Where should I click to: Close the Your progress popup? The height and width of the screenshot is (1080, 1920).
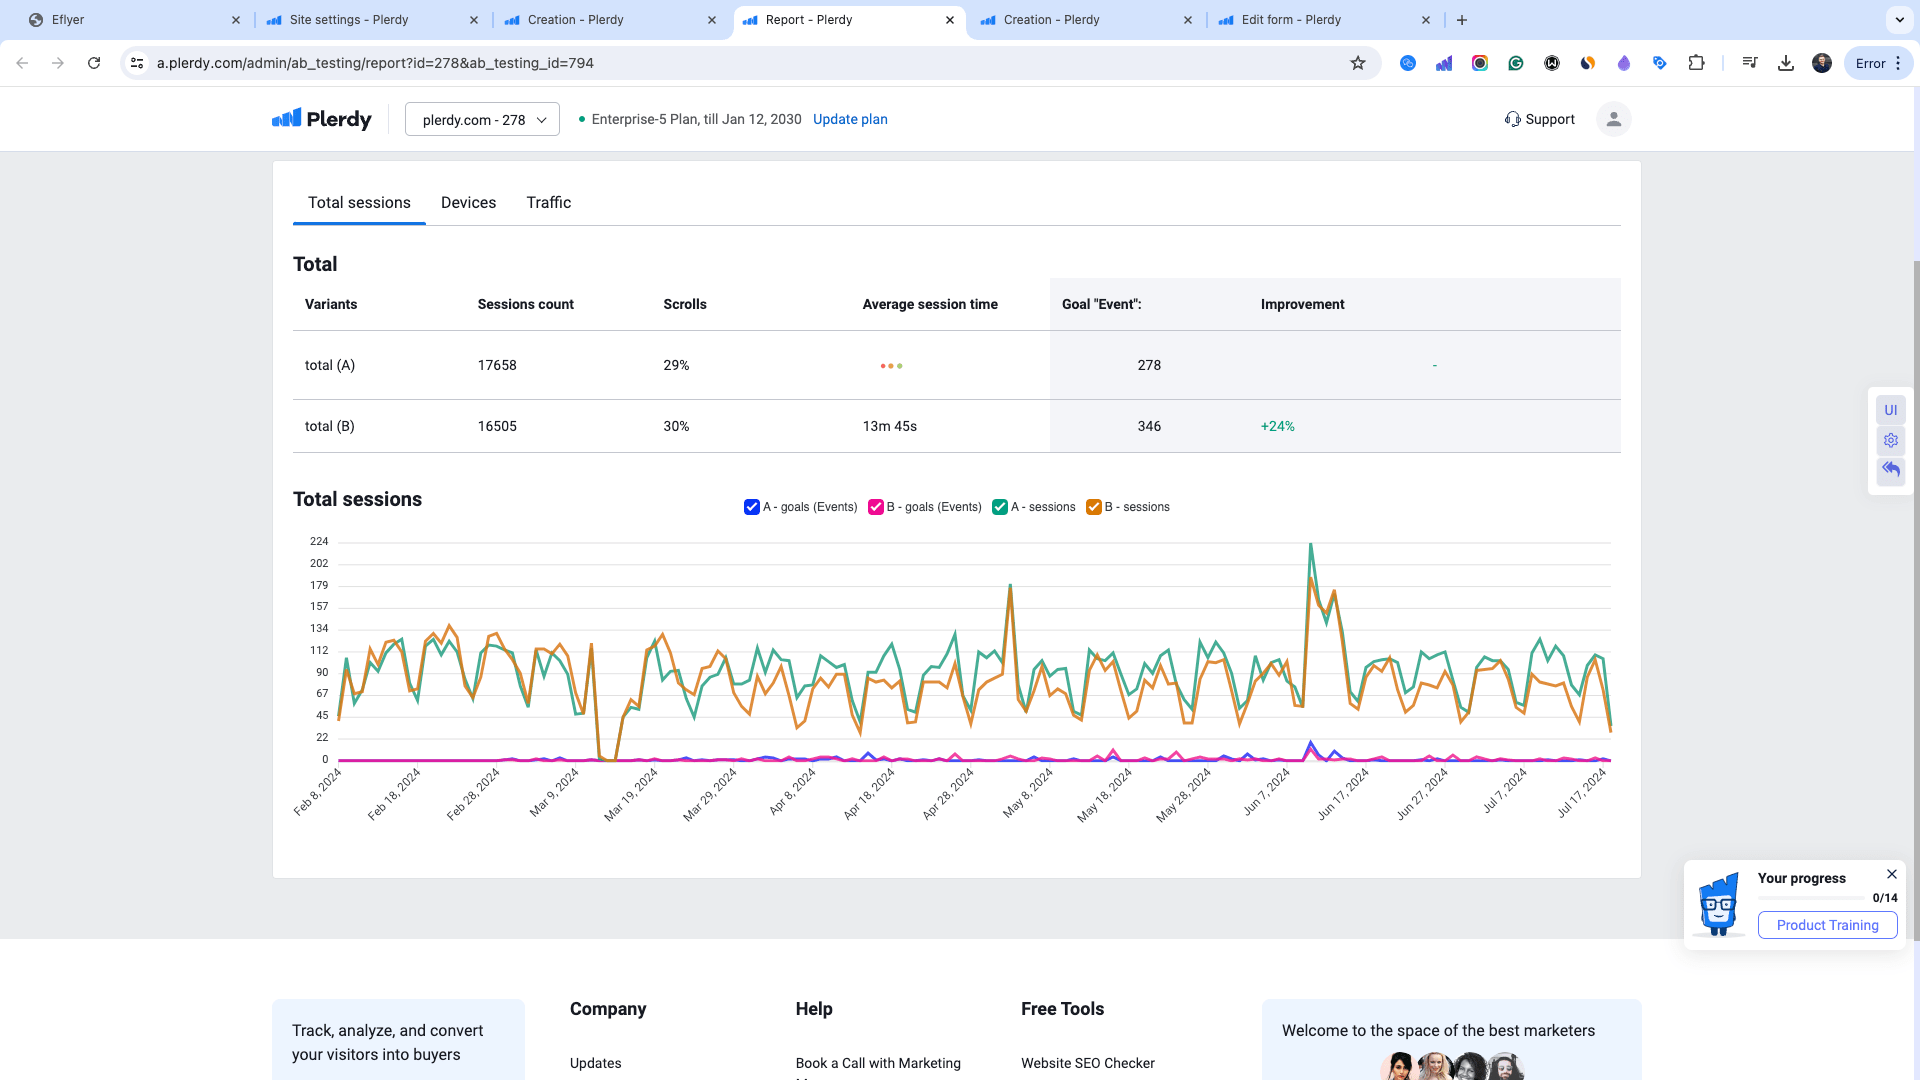click(x=1892, y=873)
